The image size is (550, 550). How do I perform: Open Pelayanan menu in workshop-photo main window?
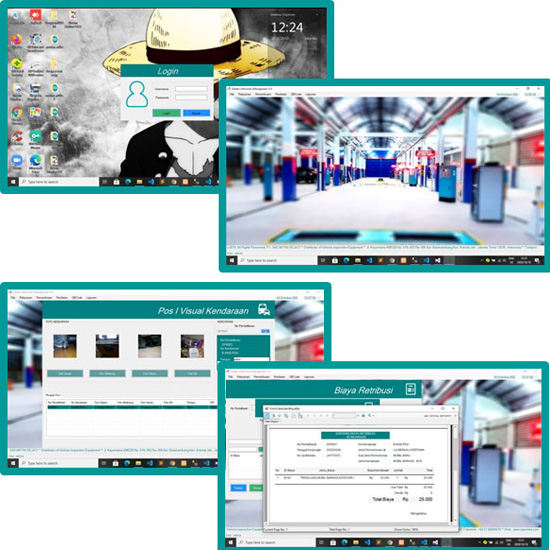pos(244,94)
